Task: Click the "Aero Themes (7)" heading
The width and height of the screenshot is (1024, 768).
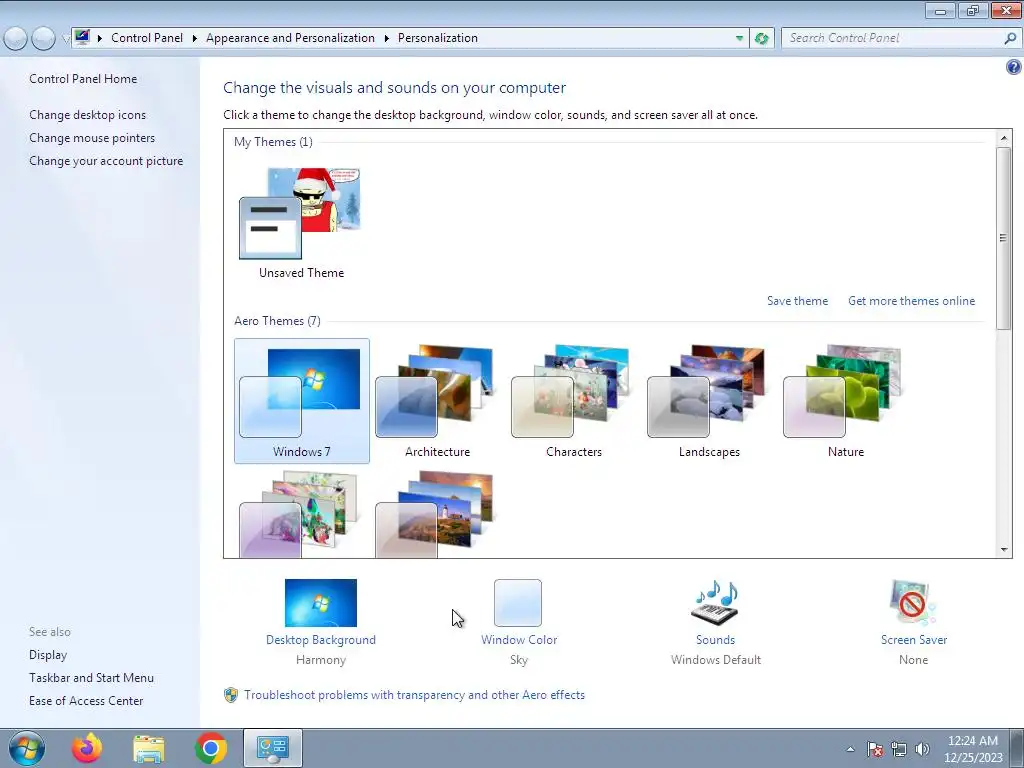Action: pos(277,321)
